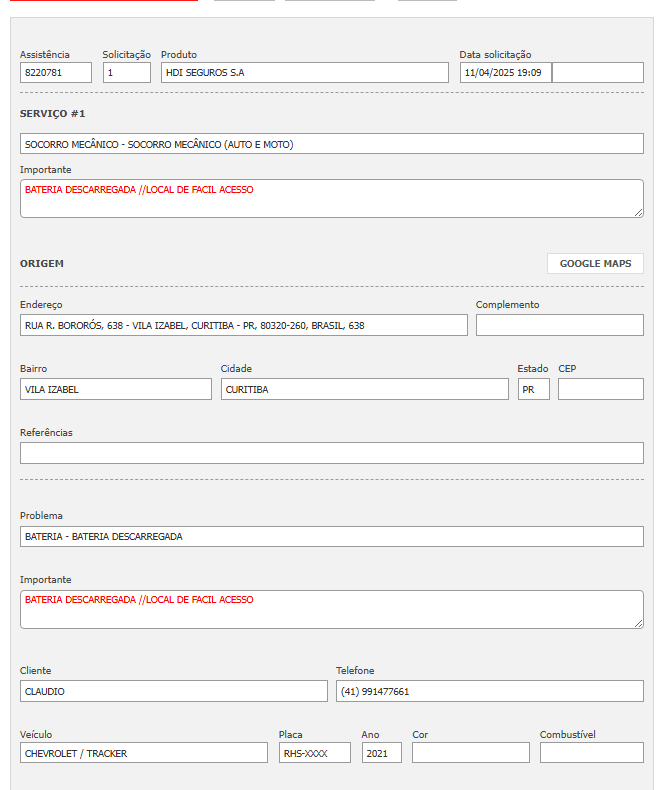
Task: Click the Assistência field showing 8220781
Action: pyautogui.click(x=56, y=73)
